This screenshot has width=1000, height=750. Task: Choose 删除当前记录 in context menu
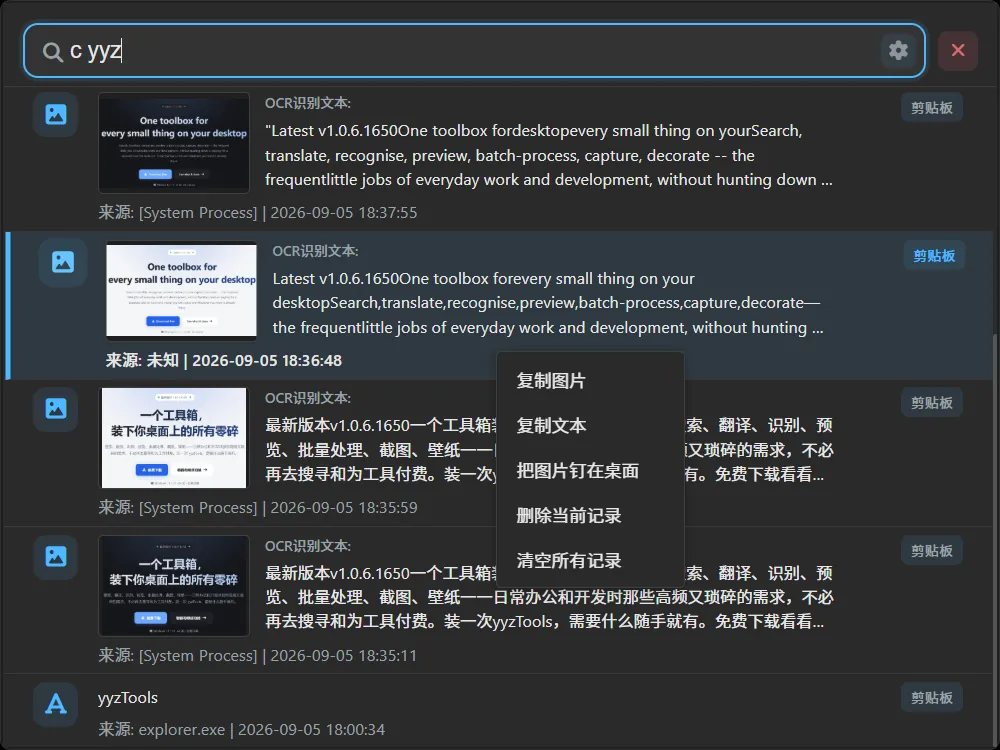590,515
